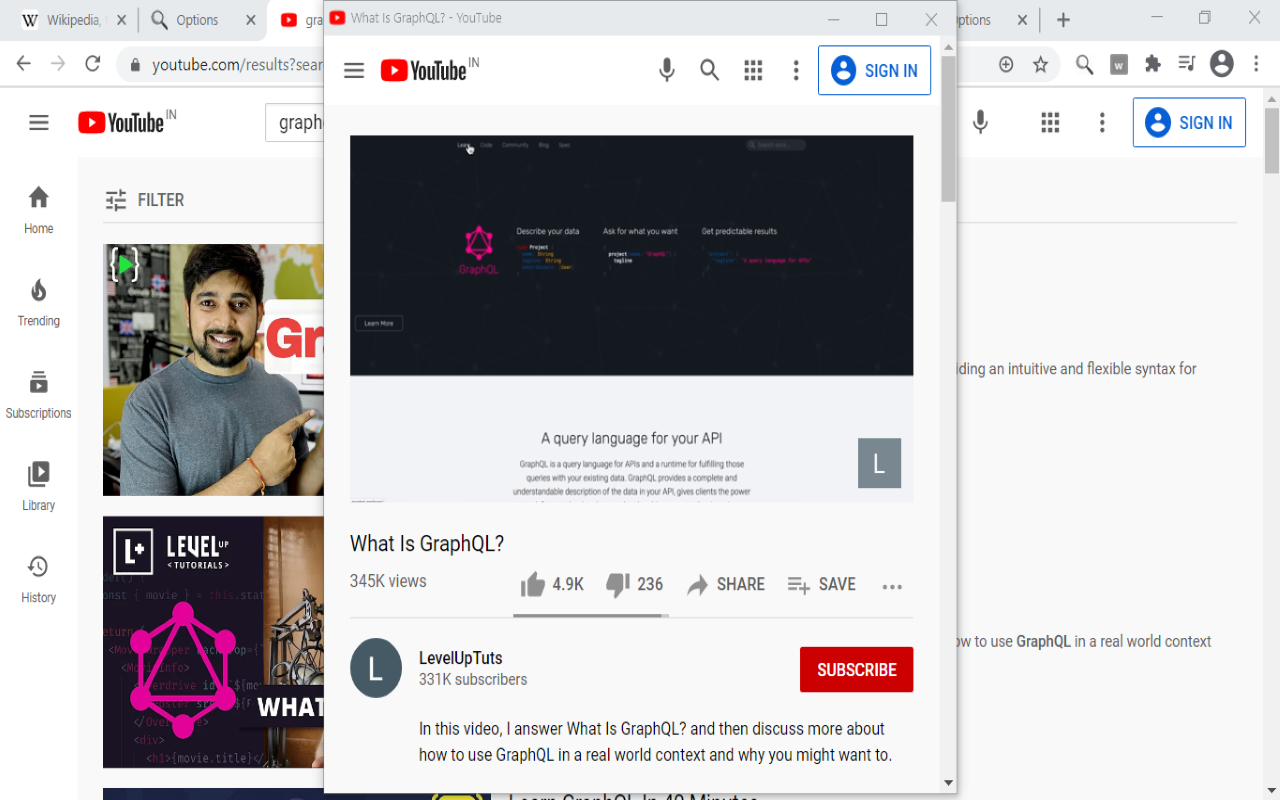Go back in Chrome browser
This screenshot has width=1280, height=800.
[x=24, y=64]
